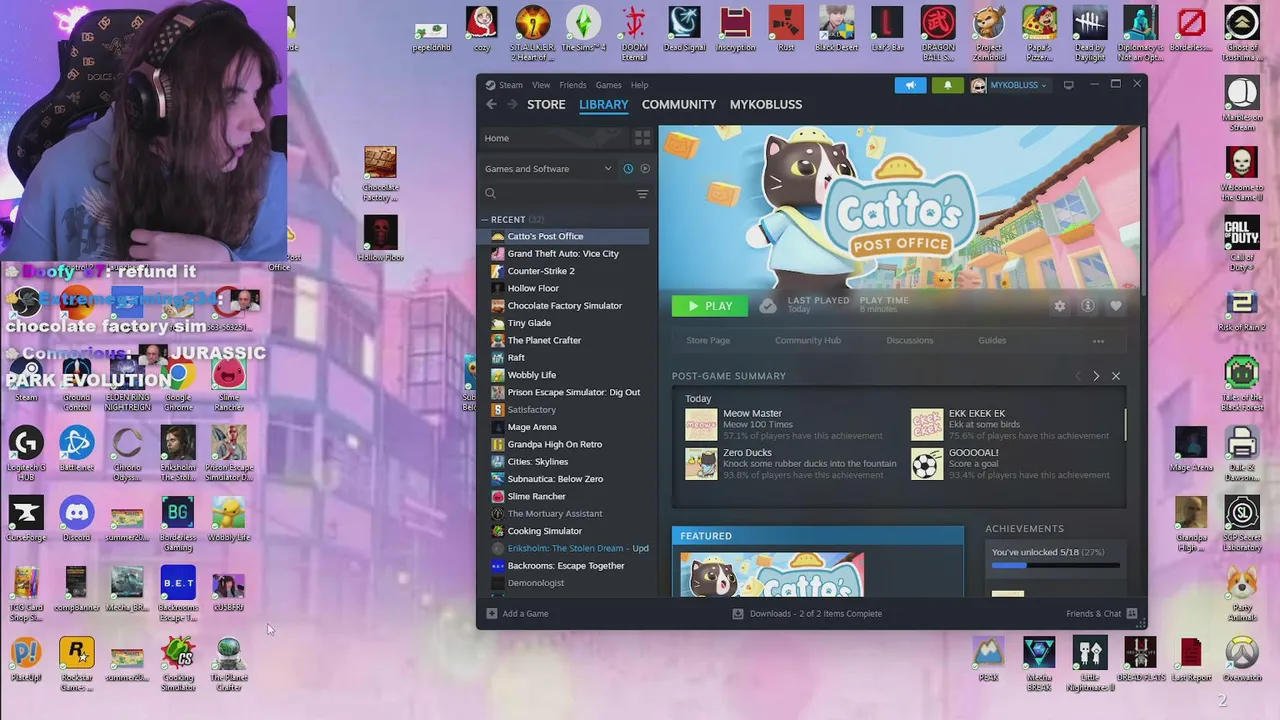Open Rockstar Games launcher desktop icon
1280x720 pixels.
pyautogui.click(x=76, y=664)
